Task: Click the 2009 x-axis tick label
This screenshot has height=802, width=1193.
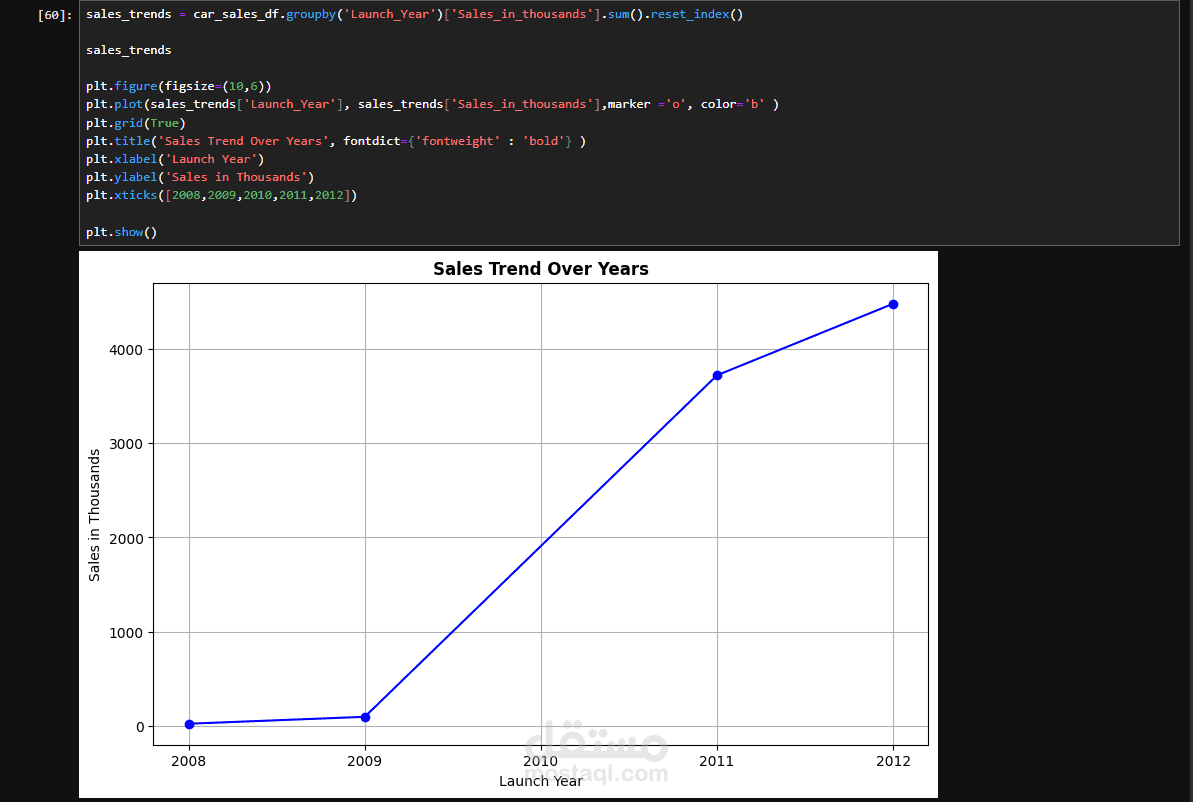Action: pos(364,761)
